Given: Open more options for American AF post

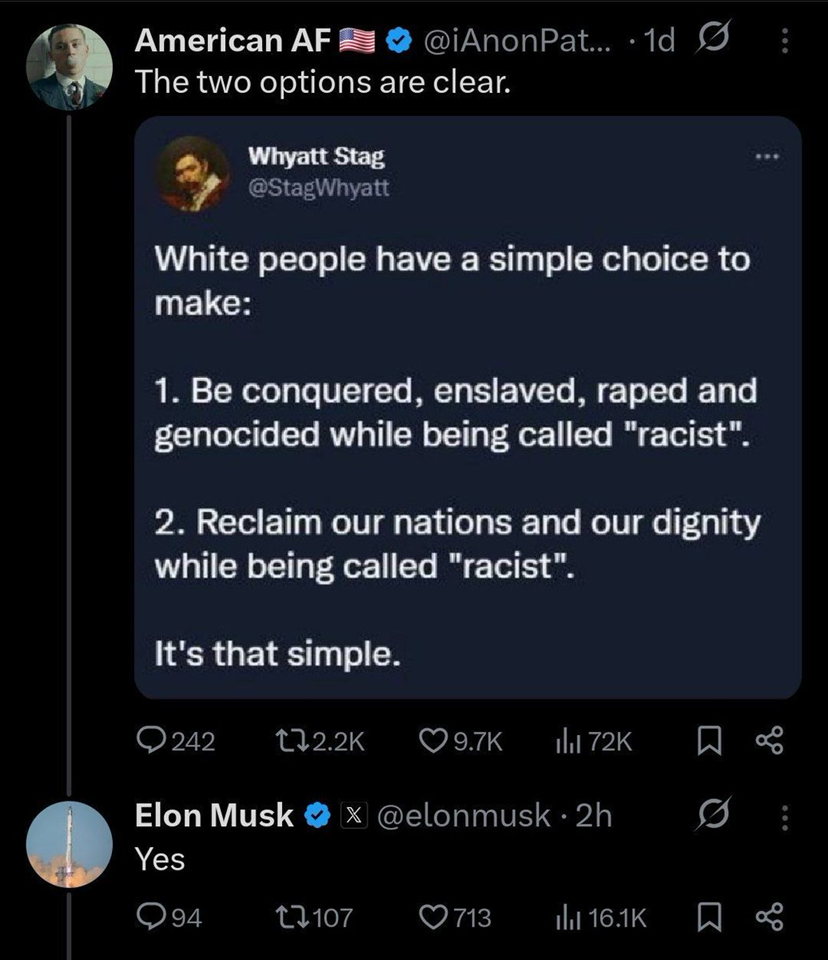Looking at the screenshot, I should click(784, 42).
